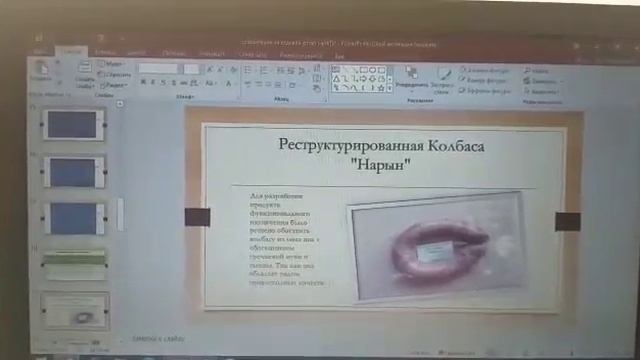Click the Заметки к слайду notes area
The width and height of the screenshot is (640, 360).
click(x=158, y=339)
